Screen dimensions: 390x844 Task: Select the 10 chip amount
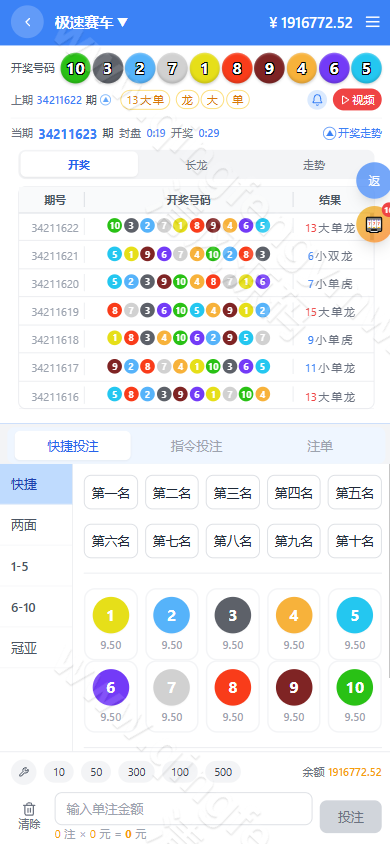pos(59,772)
